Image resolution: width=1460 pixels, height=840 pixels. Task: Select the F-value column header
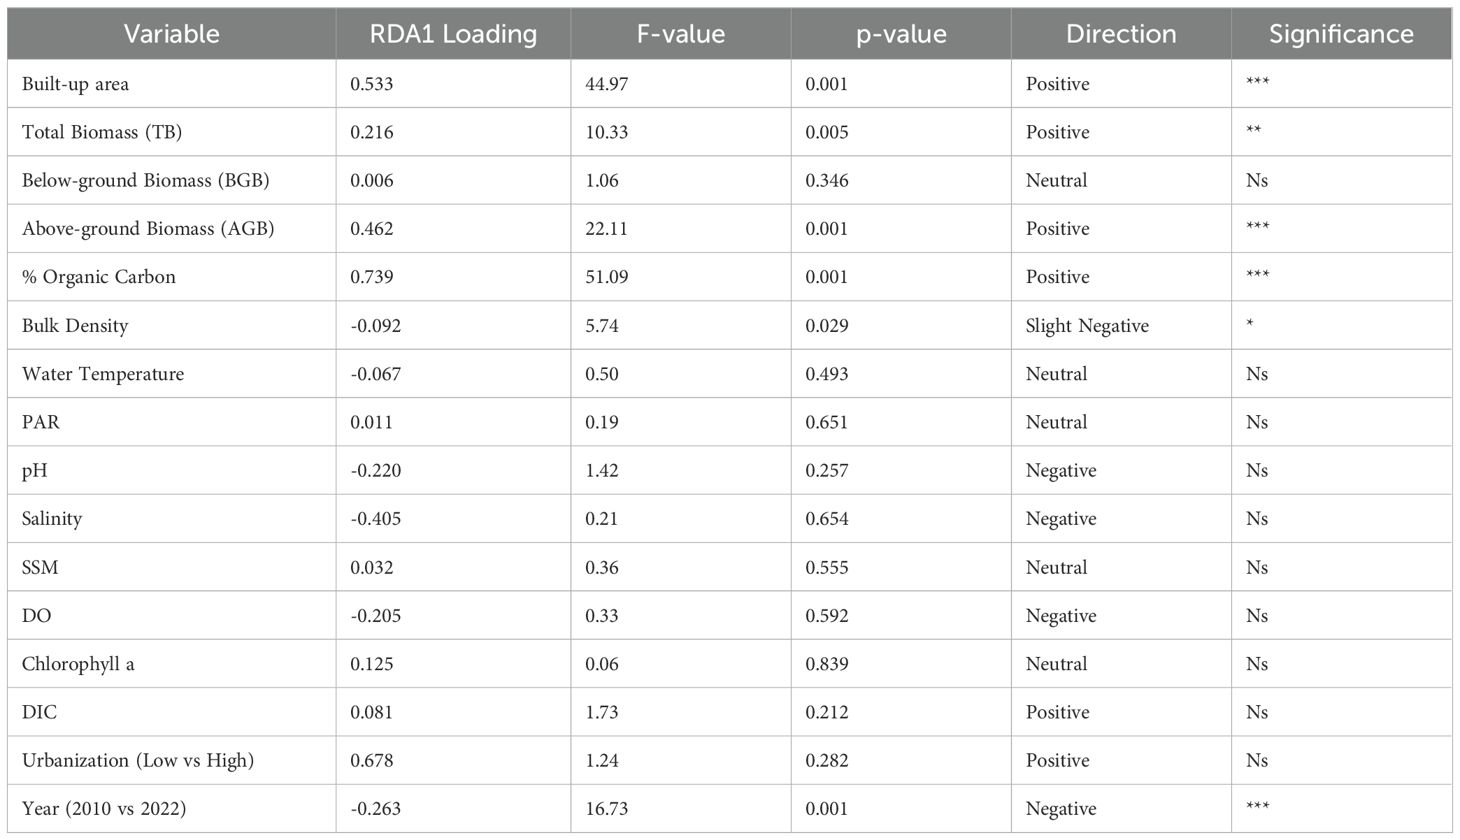click(680, 34)
